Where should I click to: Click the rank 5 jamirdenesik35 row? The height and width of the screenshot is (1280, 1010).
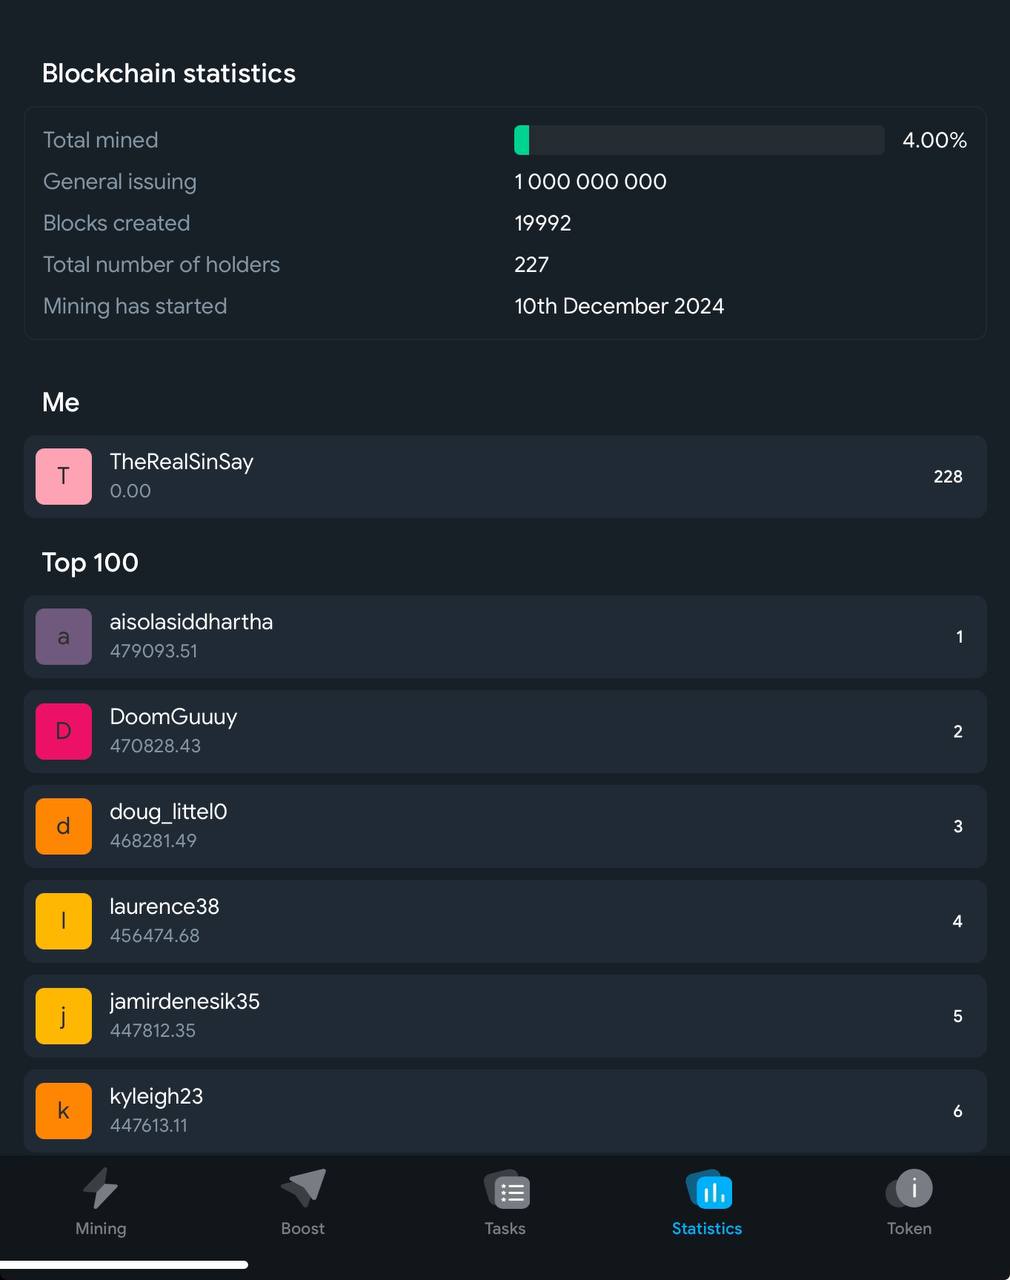pos(505,1017)
